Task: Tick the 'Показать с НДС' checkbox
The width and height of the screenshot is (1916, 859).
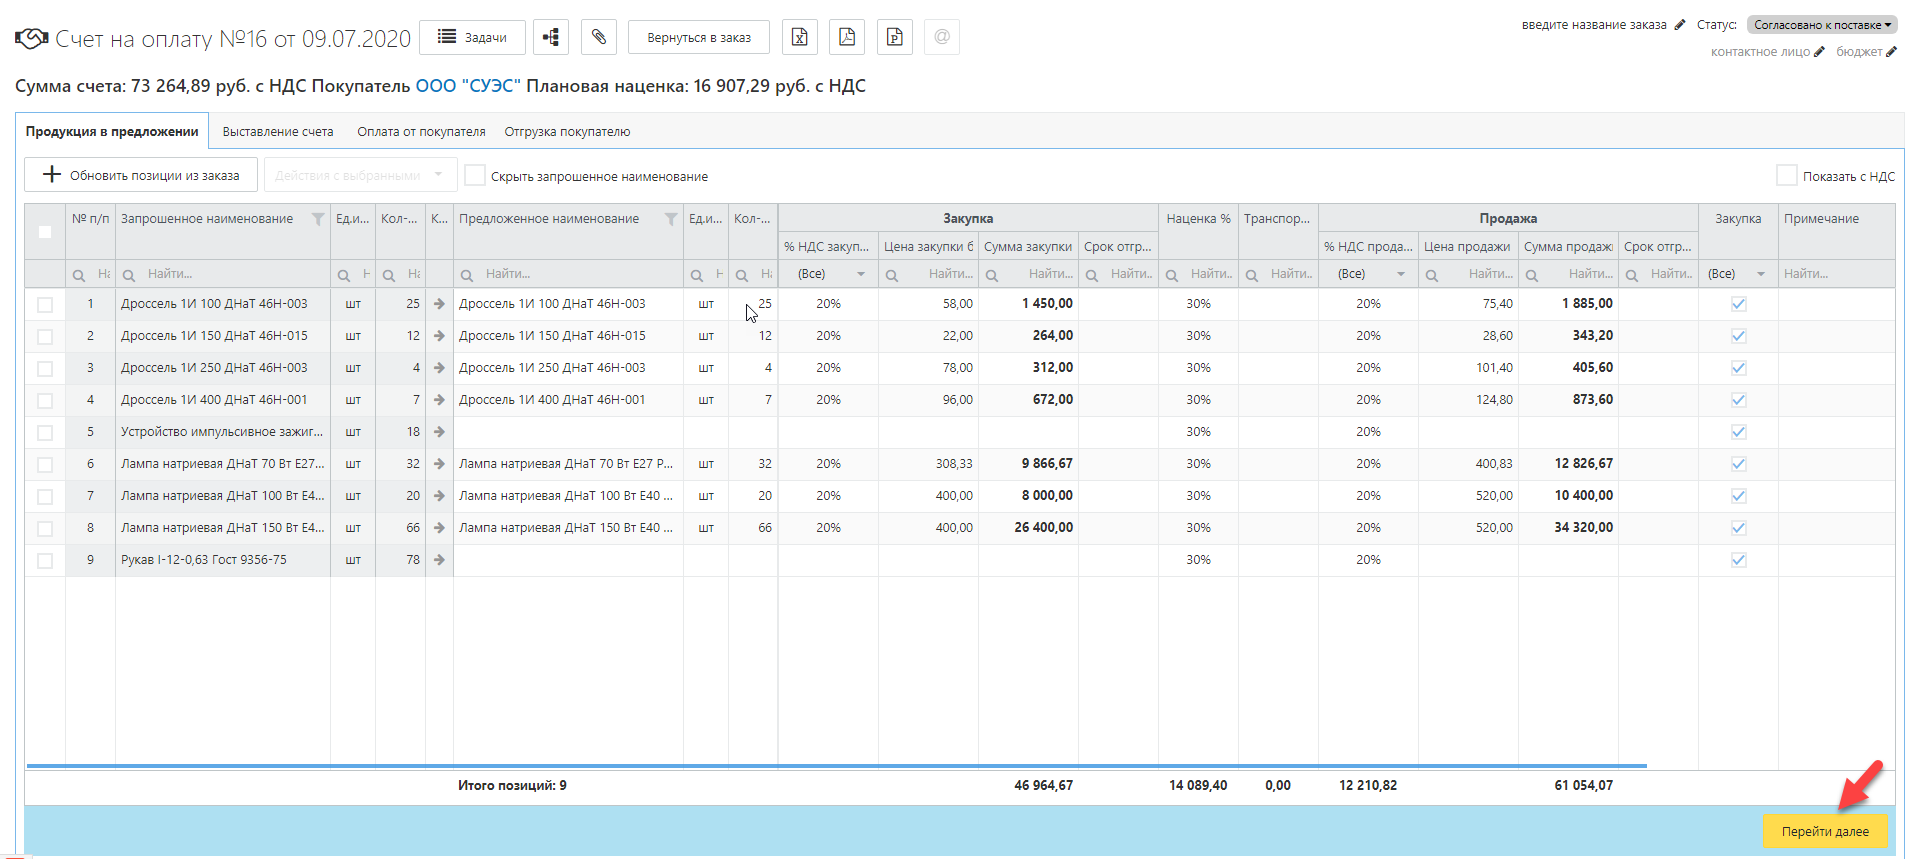Action: click(x=1786, y=176)
